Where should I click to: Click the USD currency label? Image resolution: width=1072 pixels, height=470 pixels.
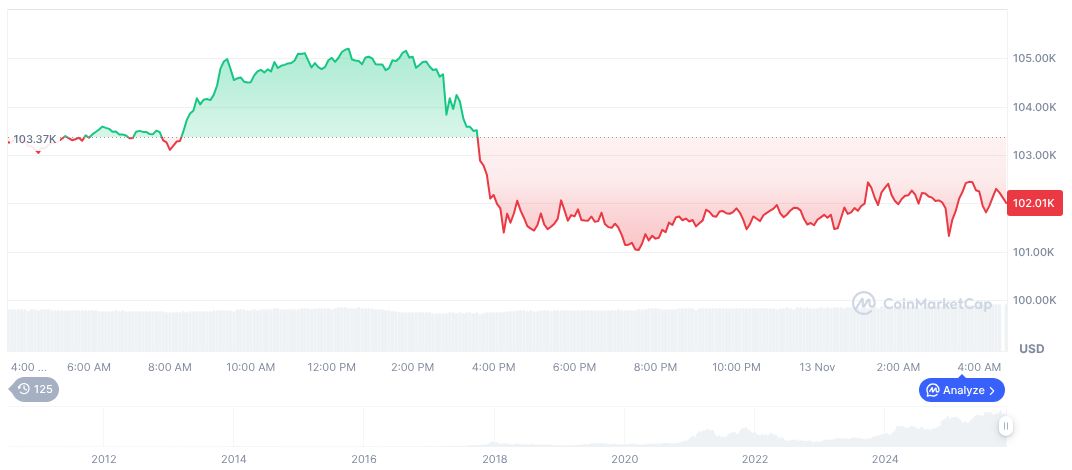1031,349
